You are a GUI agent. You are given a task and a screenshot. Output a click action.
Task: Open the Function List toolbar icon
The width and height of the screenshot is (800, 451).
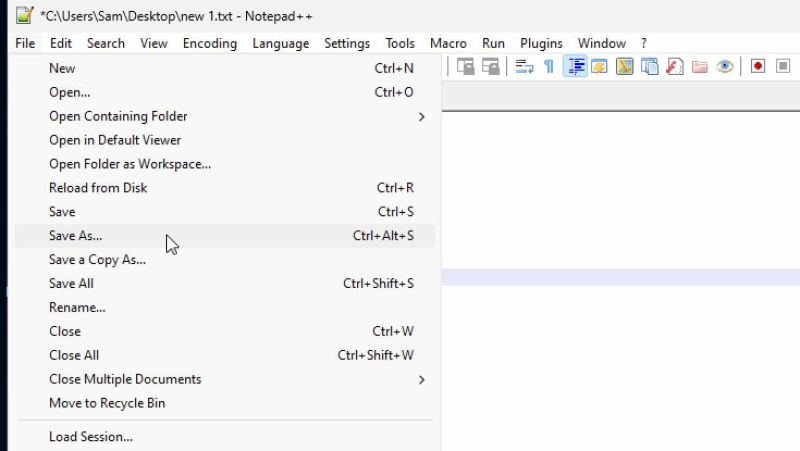674,67
